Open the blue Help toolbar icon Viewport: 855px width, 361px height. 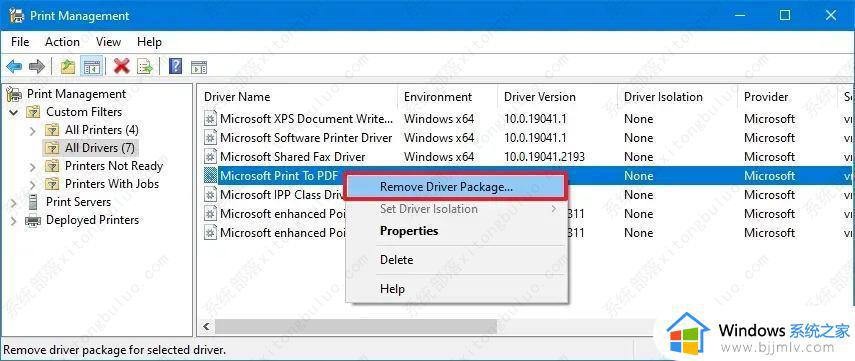point(176,67)
